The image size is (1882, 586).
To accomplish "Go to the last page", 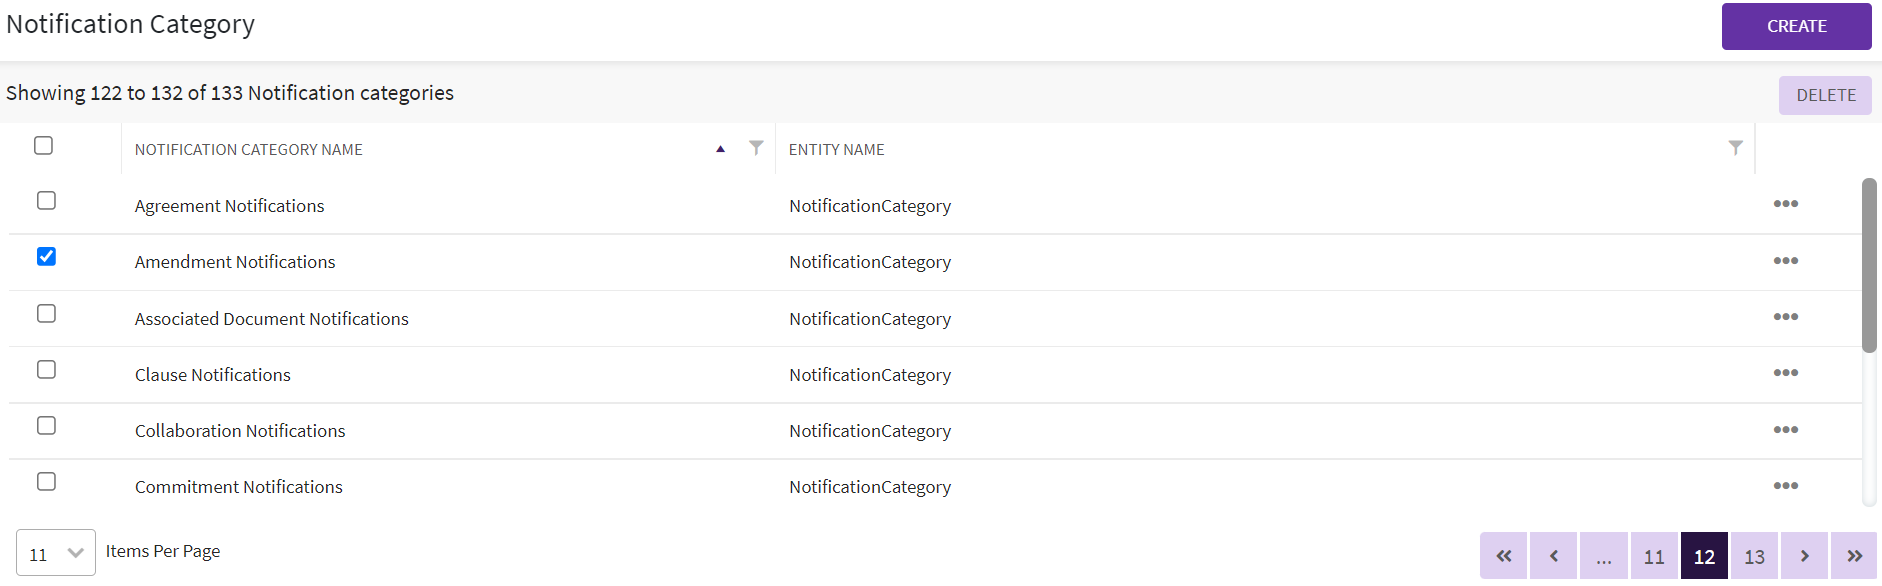I will click(x=1854, y=556).
